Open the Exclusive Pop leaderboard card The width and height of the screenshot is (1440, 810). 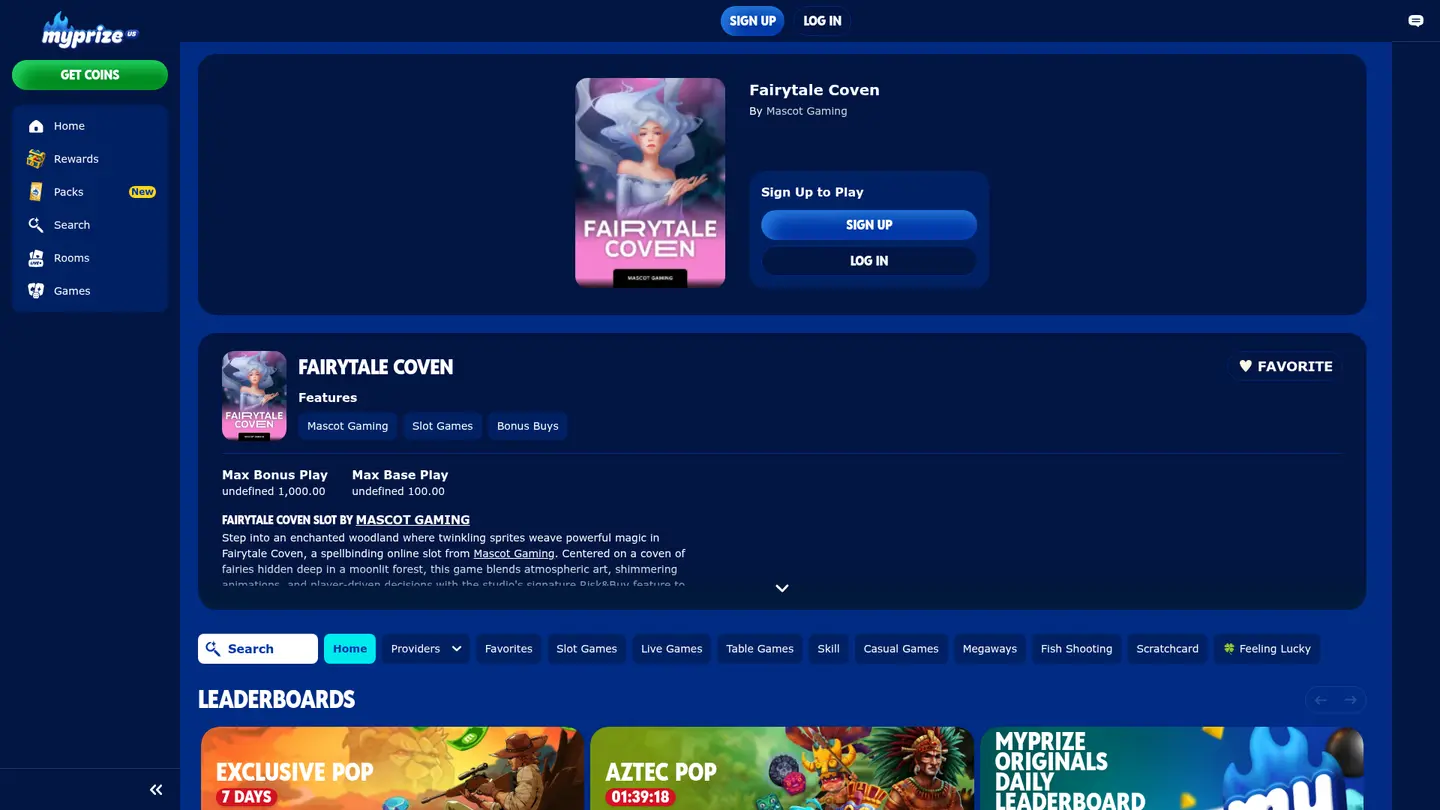[392, 768]
